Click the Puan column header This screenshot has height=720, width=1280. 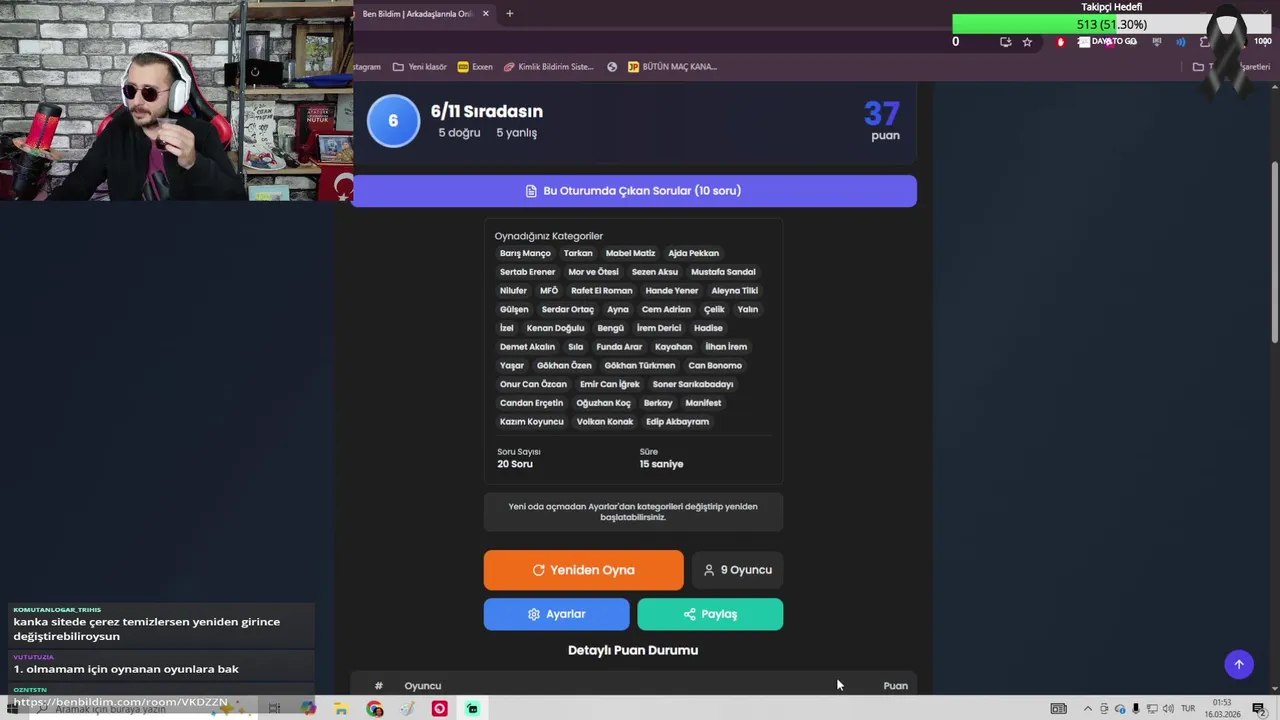(895, 686)
